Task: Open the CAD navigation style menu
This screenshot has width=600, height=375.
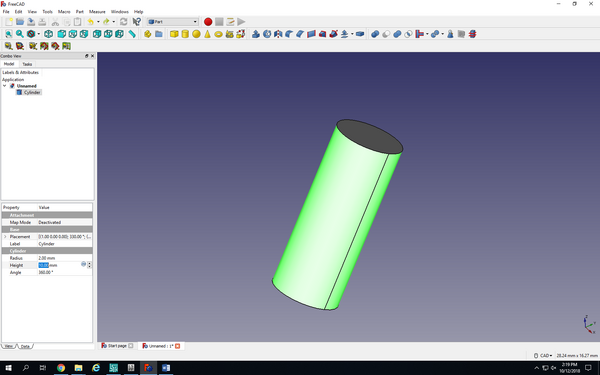Action: coord(543,355)
